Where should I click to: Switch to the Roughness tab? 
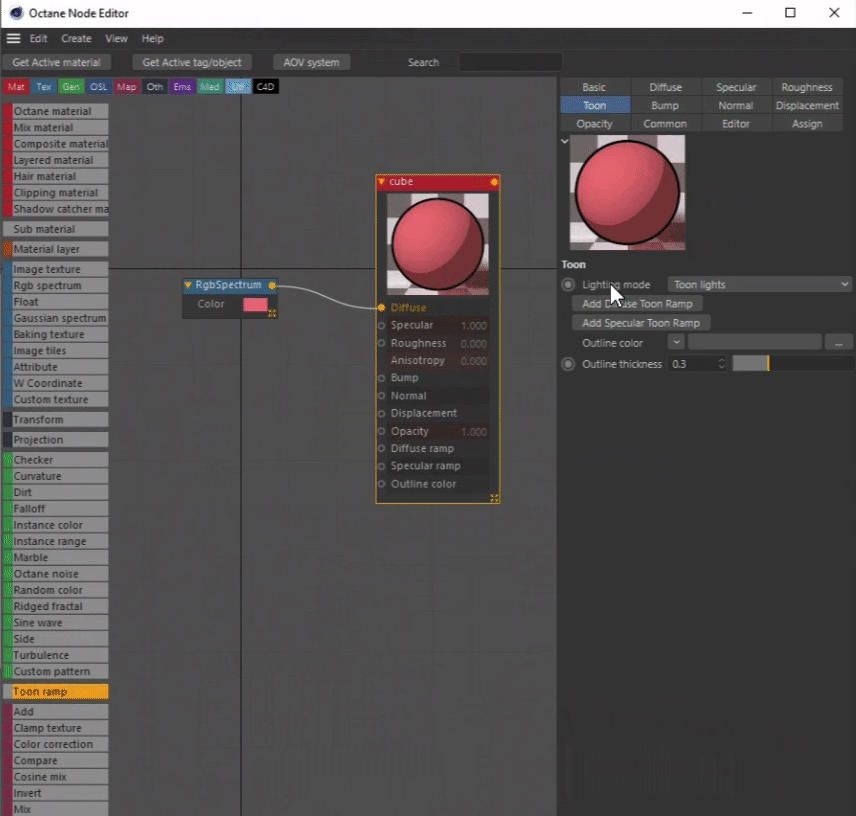coord(807,87)
